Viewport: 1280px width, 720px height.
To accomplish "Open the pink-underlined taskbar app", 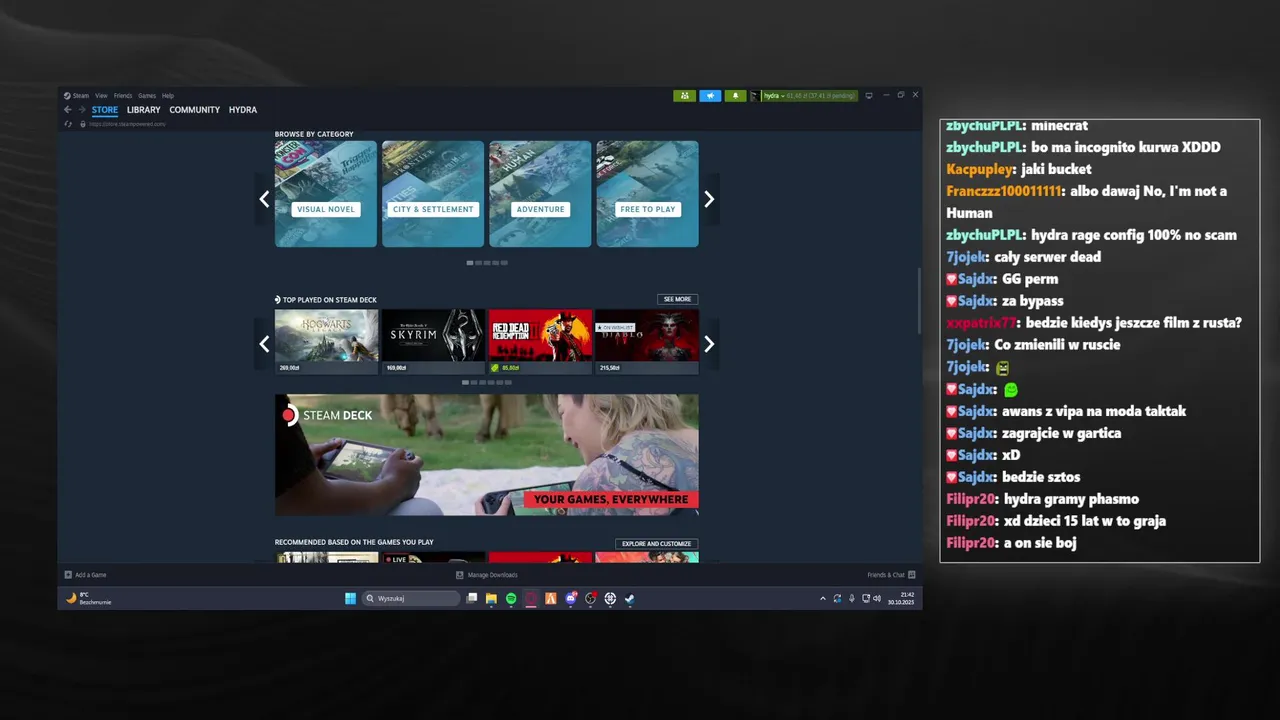I will point(531,599).
